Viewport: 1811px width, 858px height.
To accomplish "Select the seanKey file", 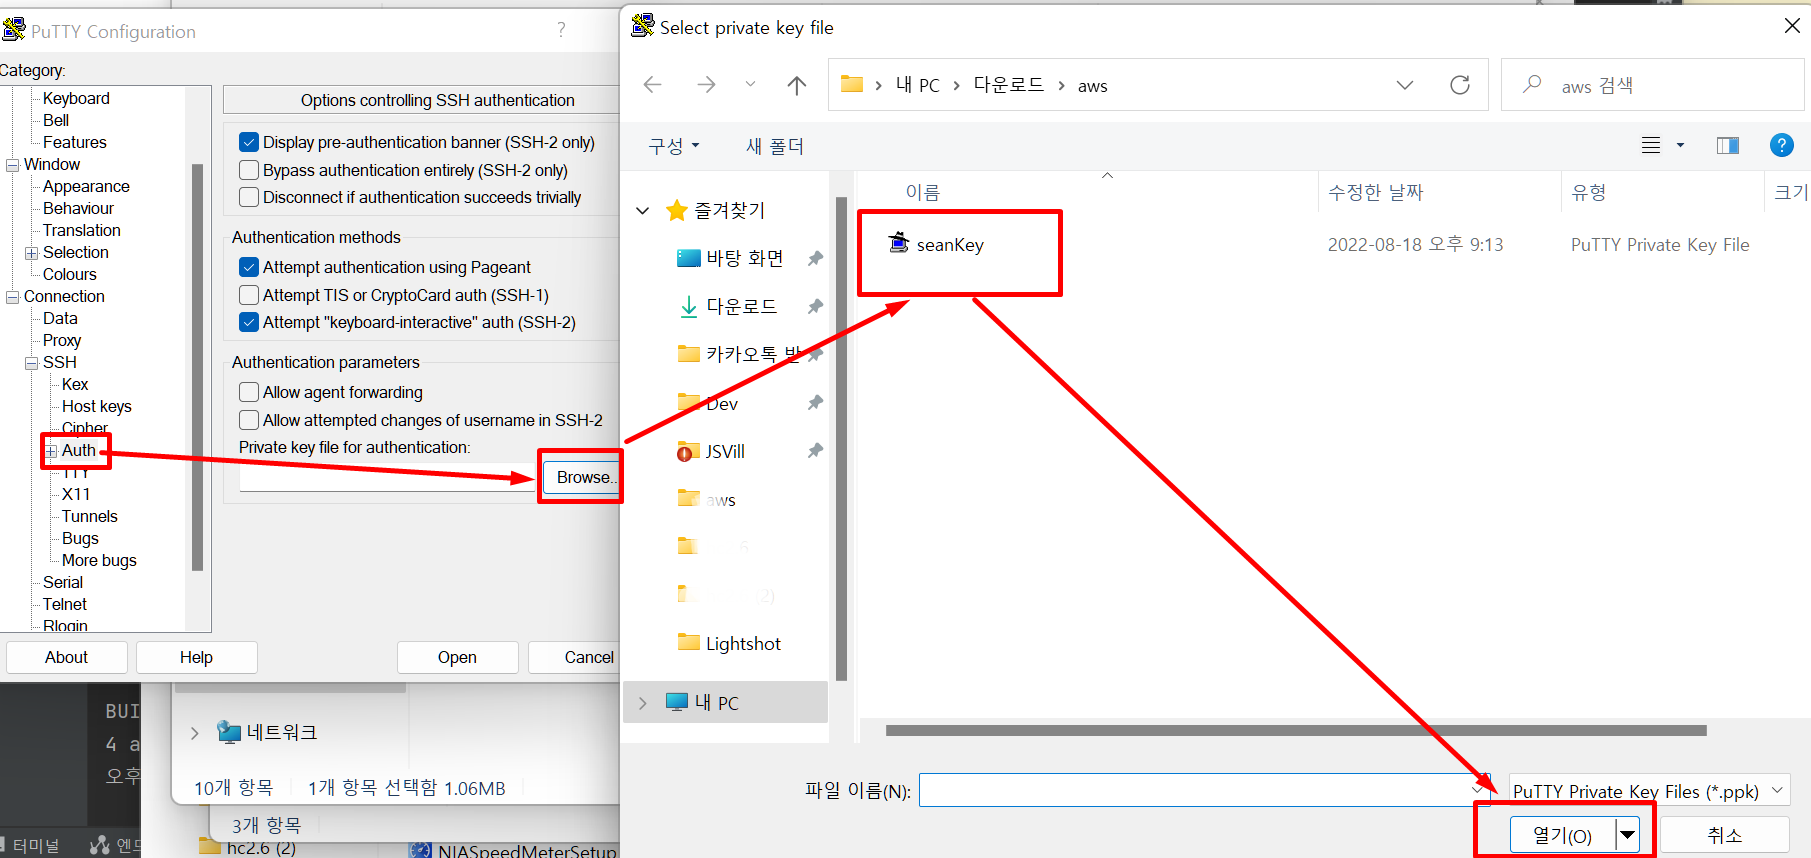I will [950, 245].
